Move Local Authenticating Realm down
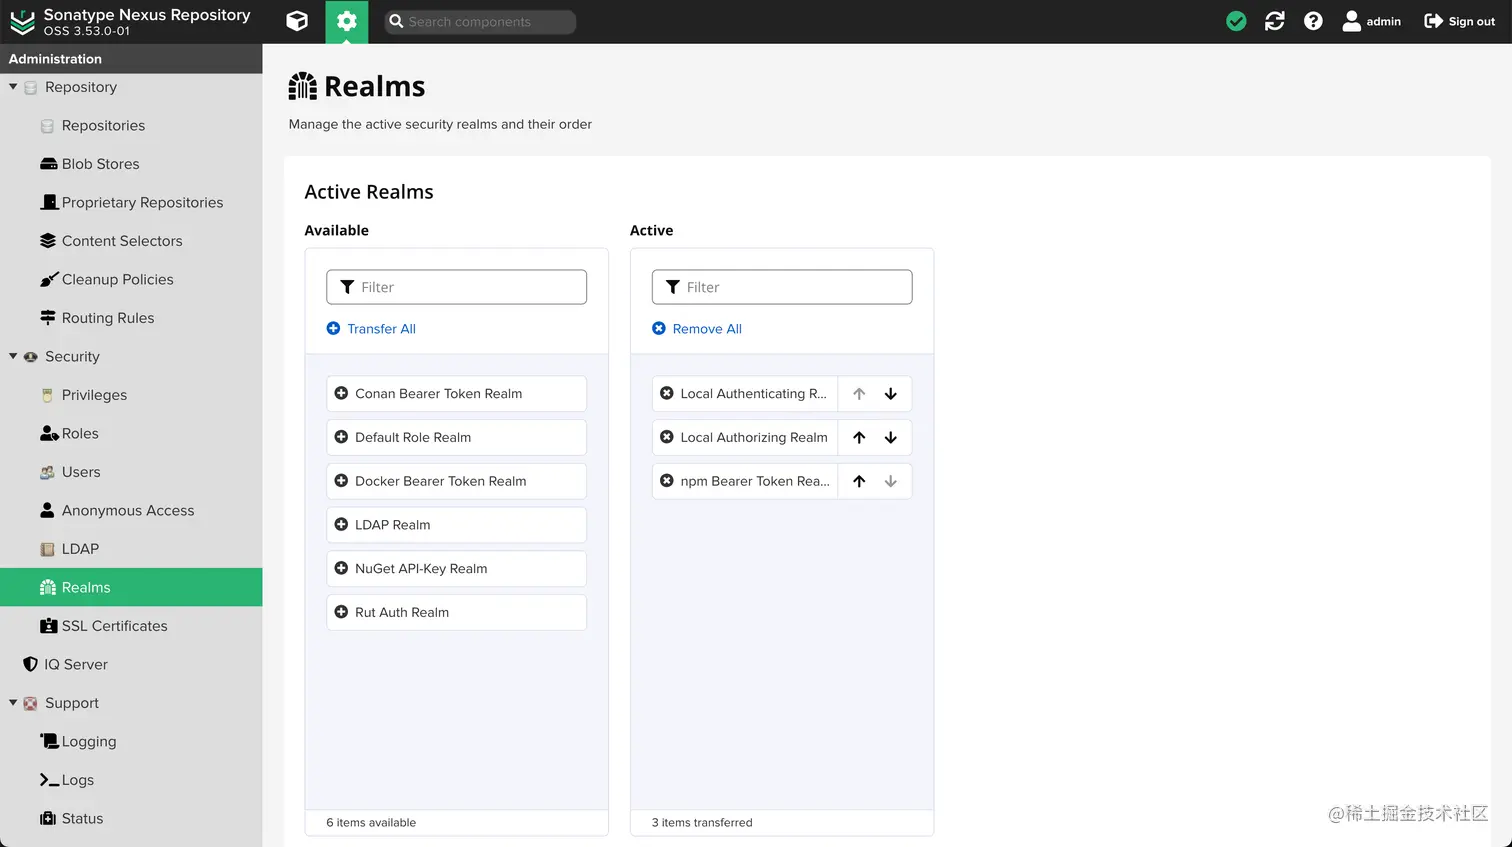1512x847 pixels. 891,394
